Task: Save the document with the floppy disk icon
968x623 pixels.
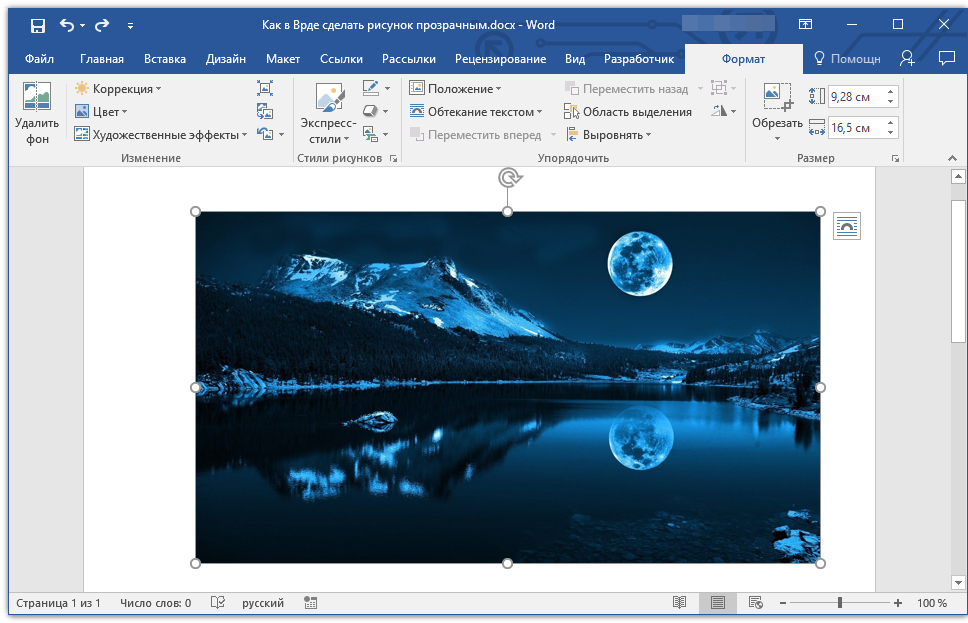Action: point(37,25)
